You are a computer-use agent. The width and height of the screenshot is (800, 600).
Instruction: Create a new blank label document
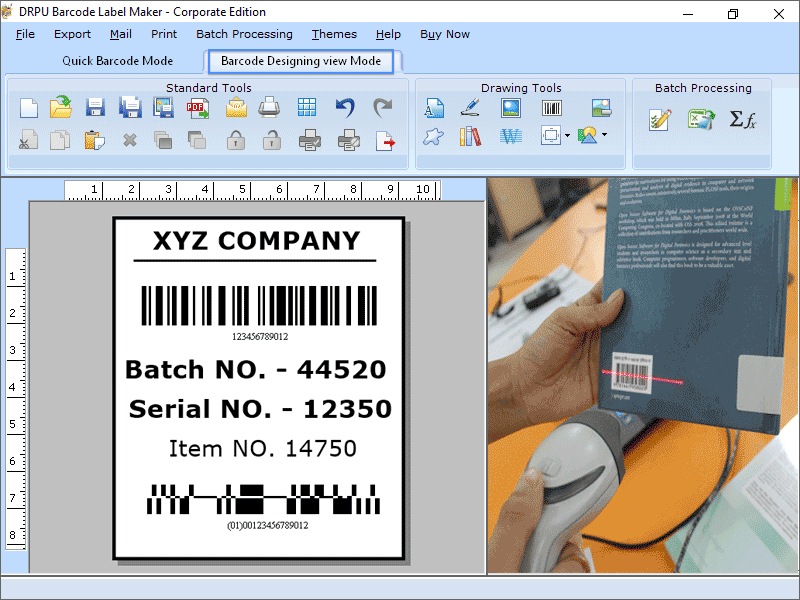[x=29, y=108]
